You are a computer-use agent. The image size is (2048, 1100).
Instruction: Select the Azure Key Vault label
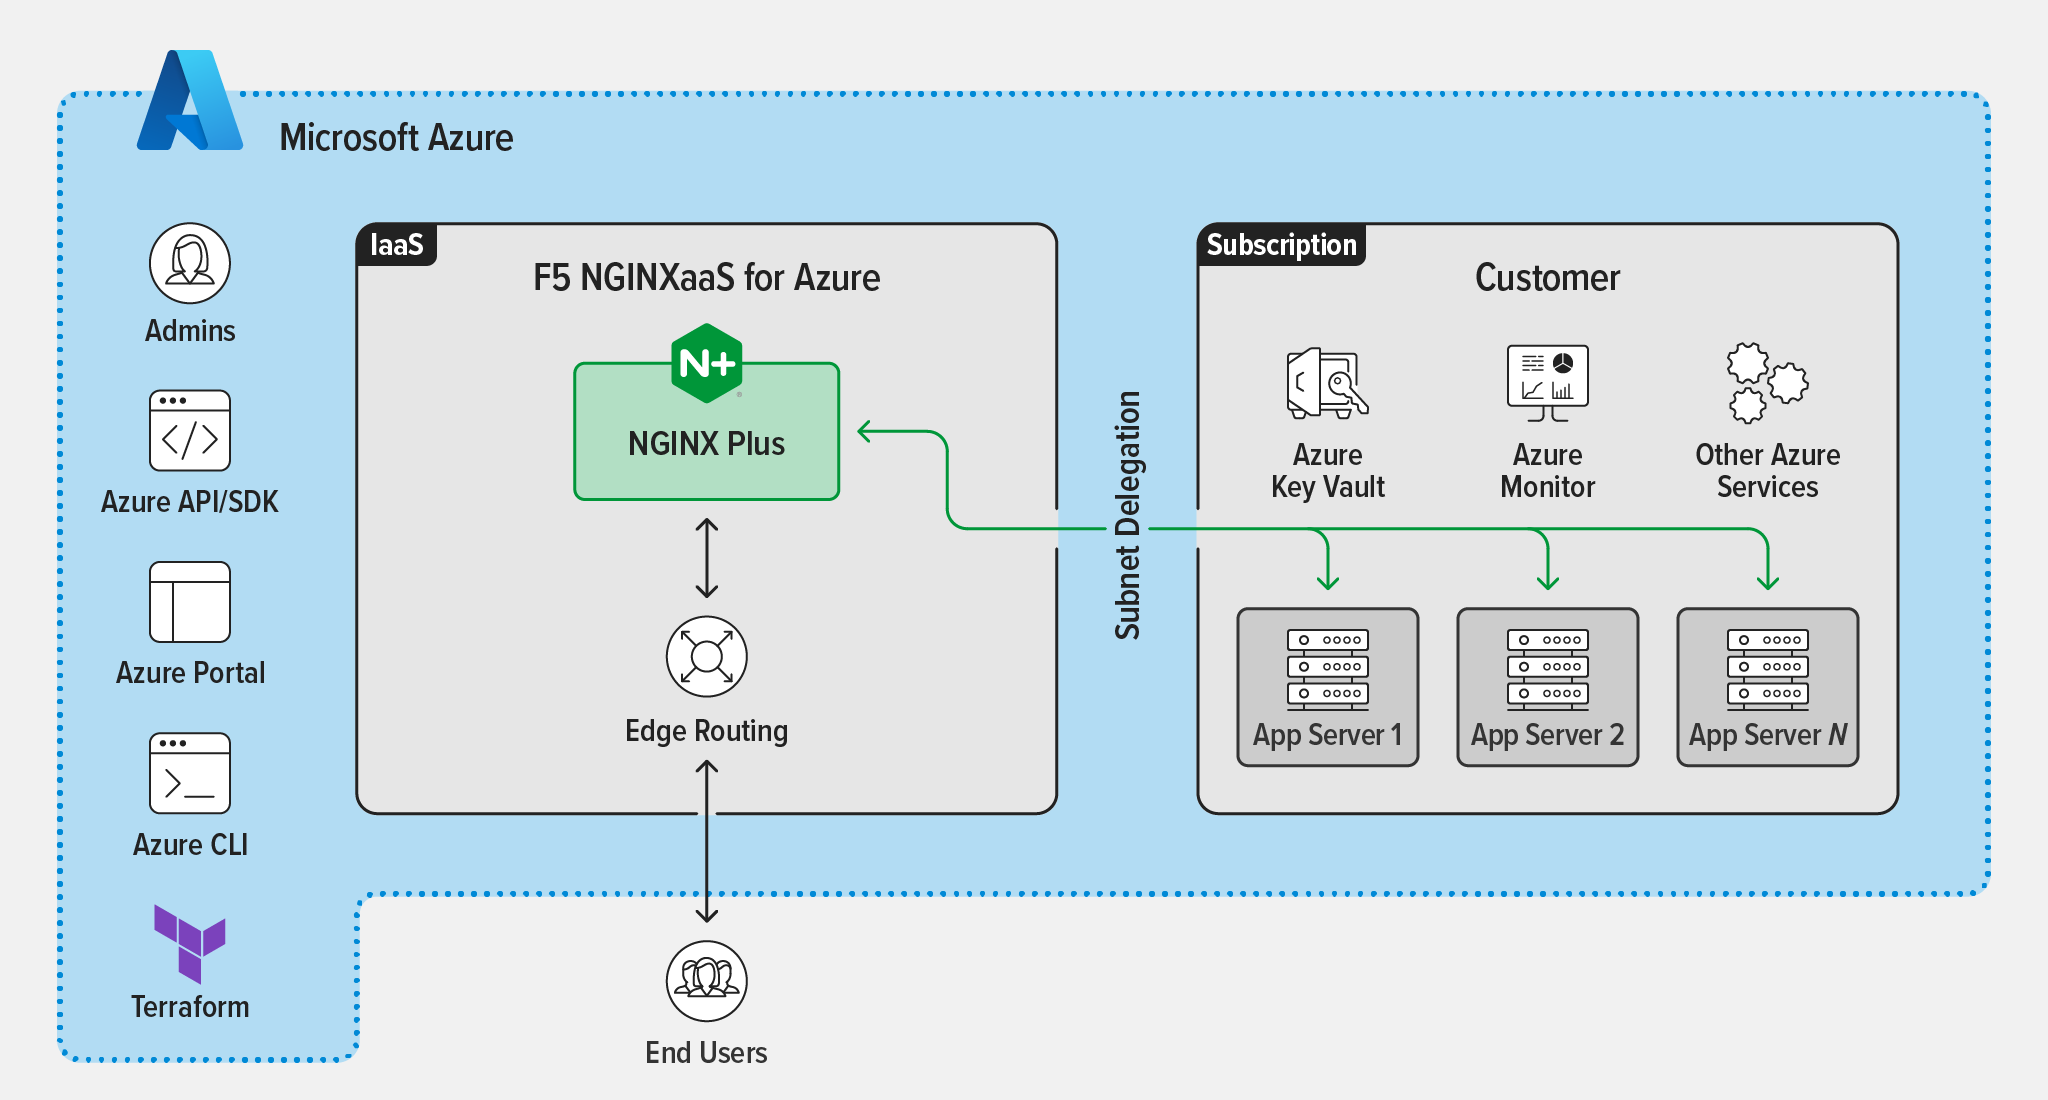(x=1328, y=471)
